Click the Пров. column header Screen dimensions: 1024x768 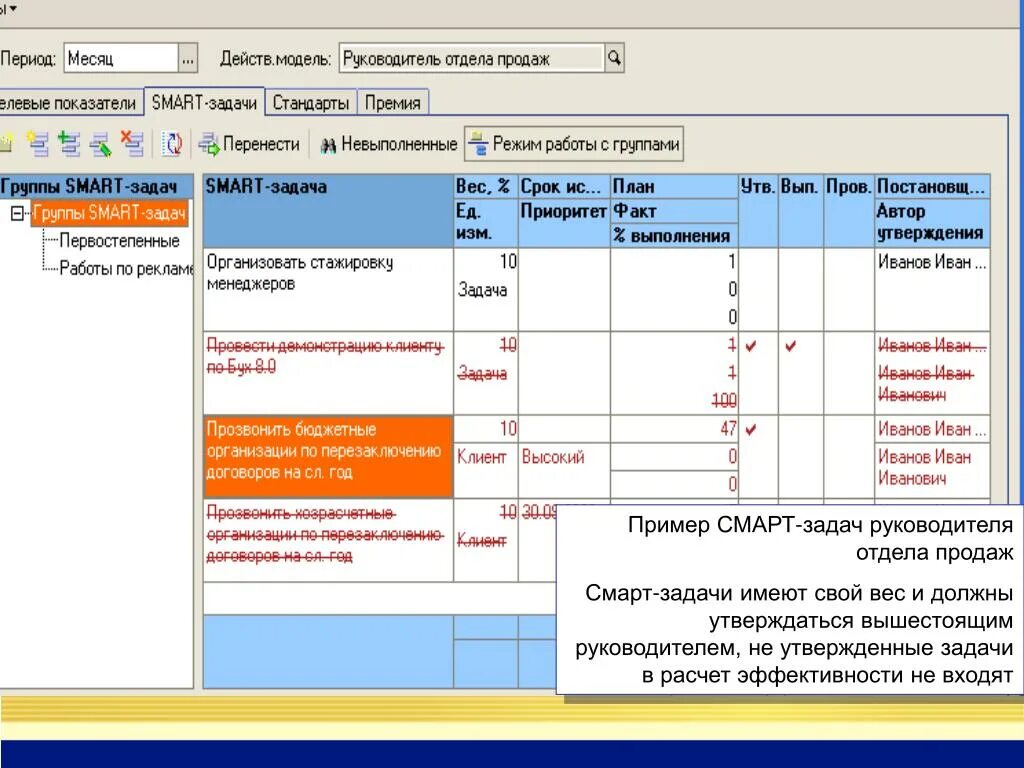849,210
